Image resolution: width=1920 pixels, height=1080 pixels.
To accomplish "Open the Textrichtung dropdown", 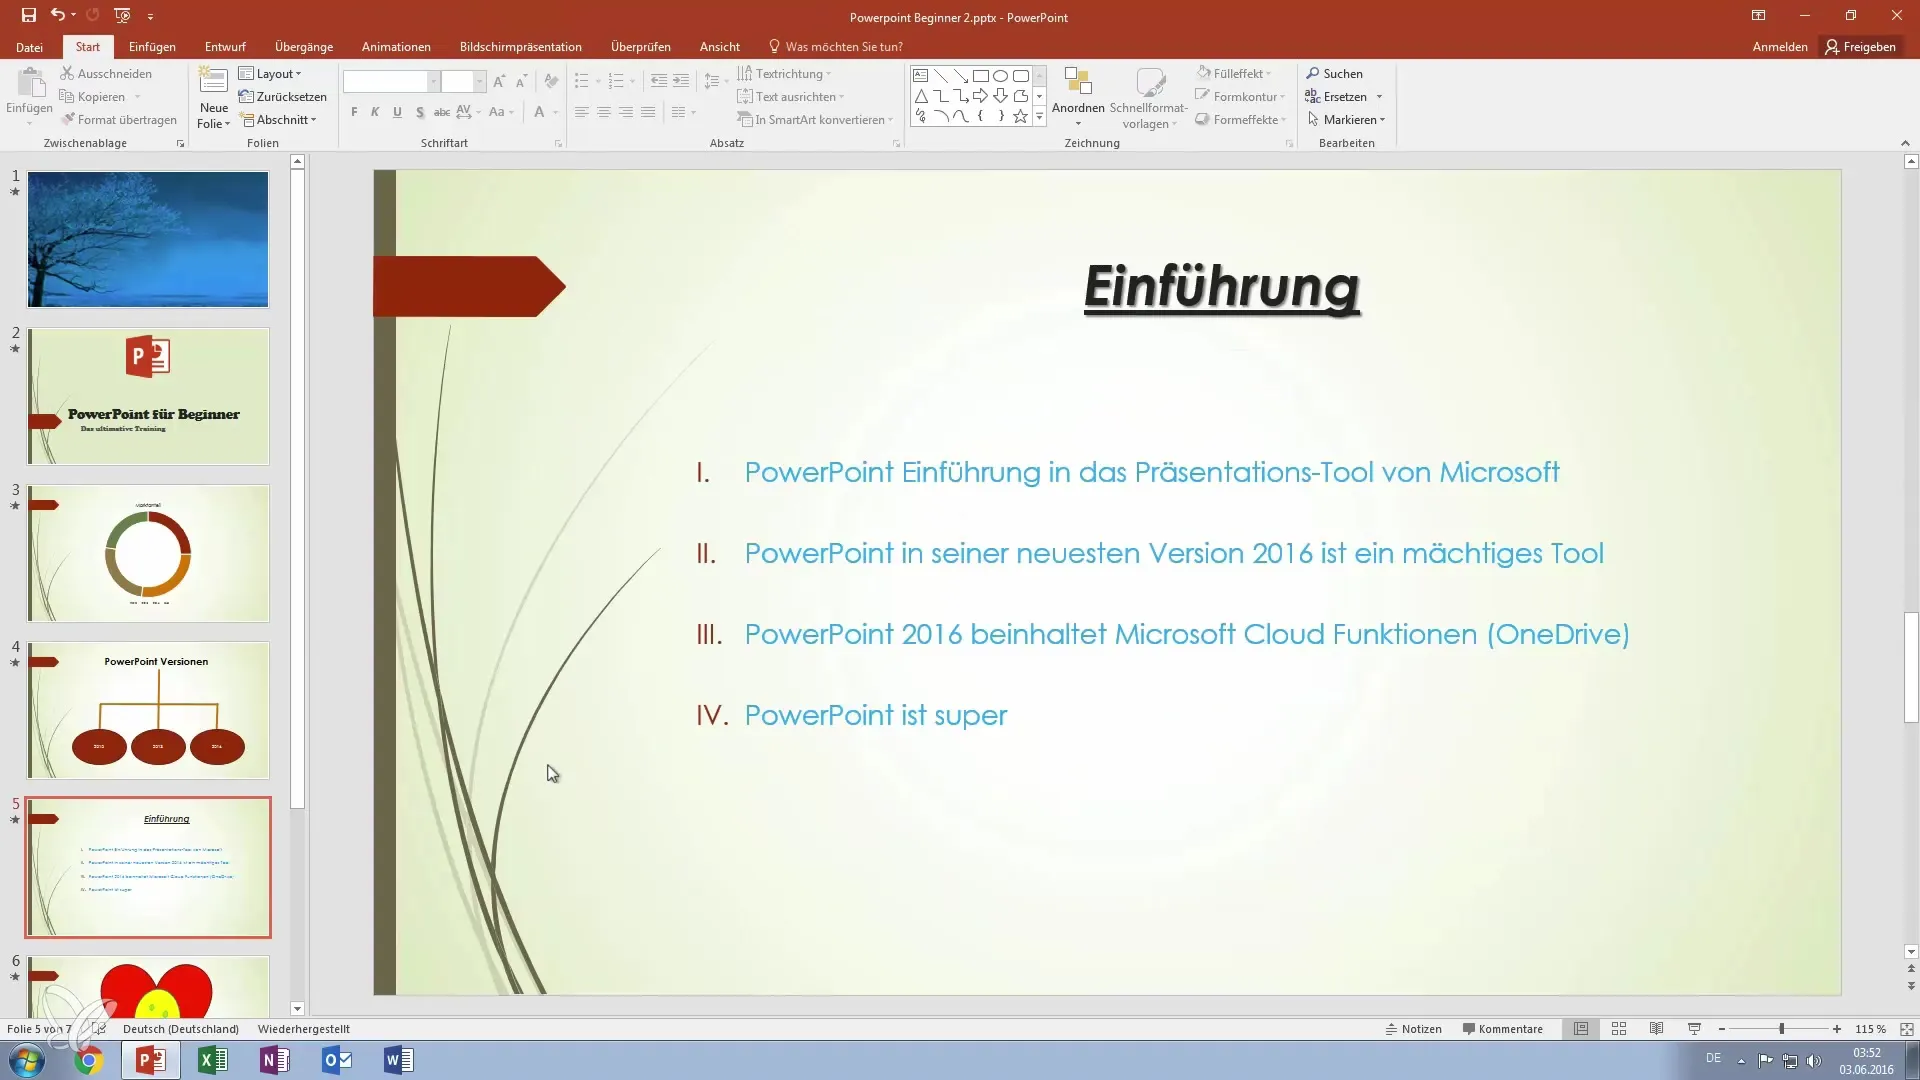I will 784,74.
